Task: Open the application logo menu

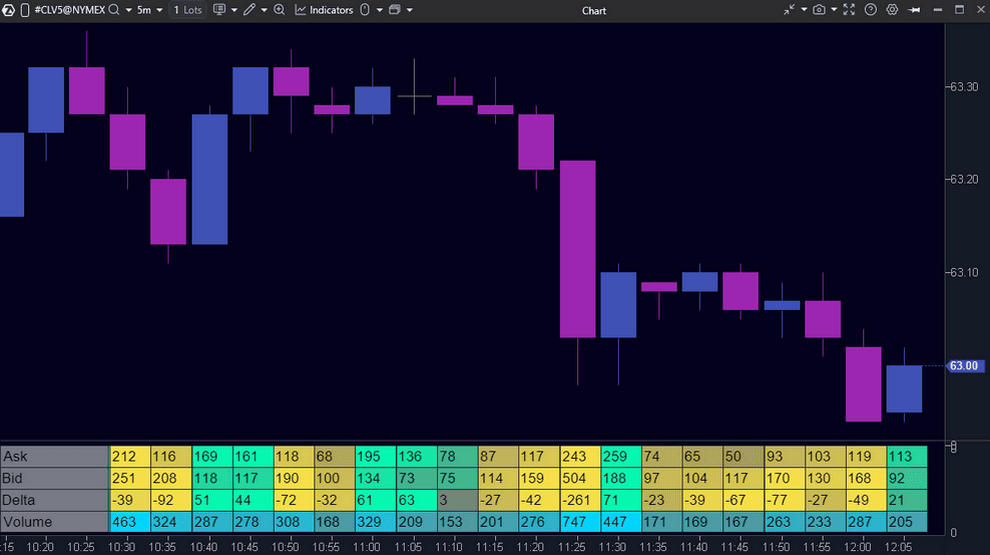Action: pos(10,10)
